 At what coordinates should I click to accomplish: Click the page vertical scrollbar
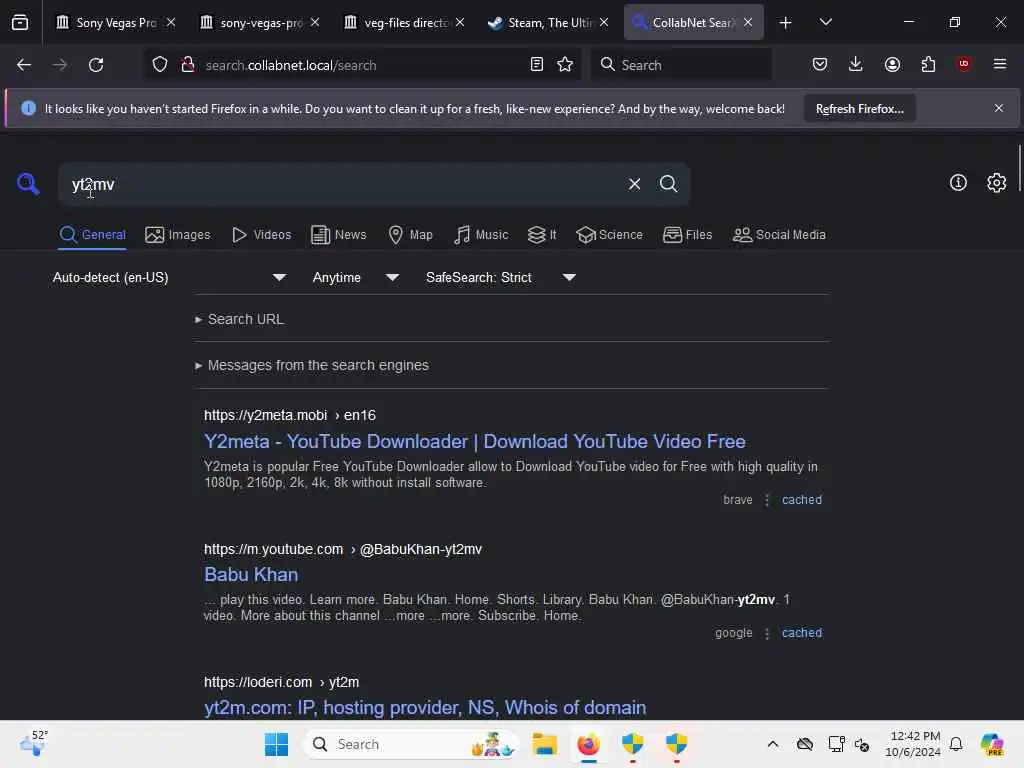point(1019,168)
